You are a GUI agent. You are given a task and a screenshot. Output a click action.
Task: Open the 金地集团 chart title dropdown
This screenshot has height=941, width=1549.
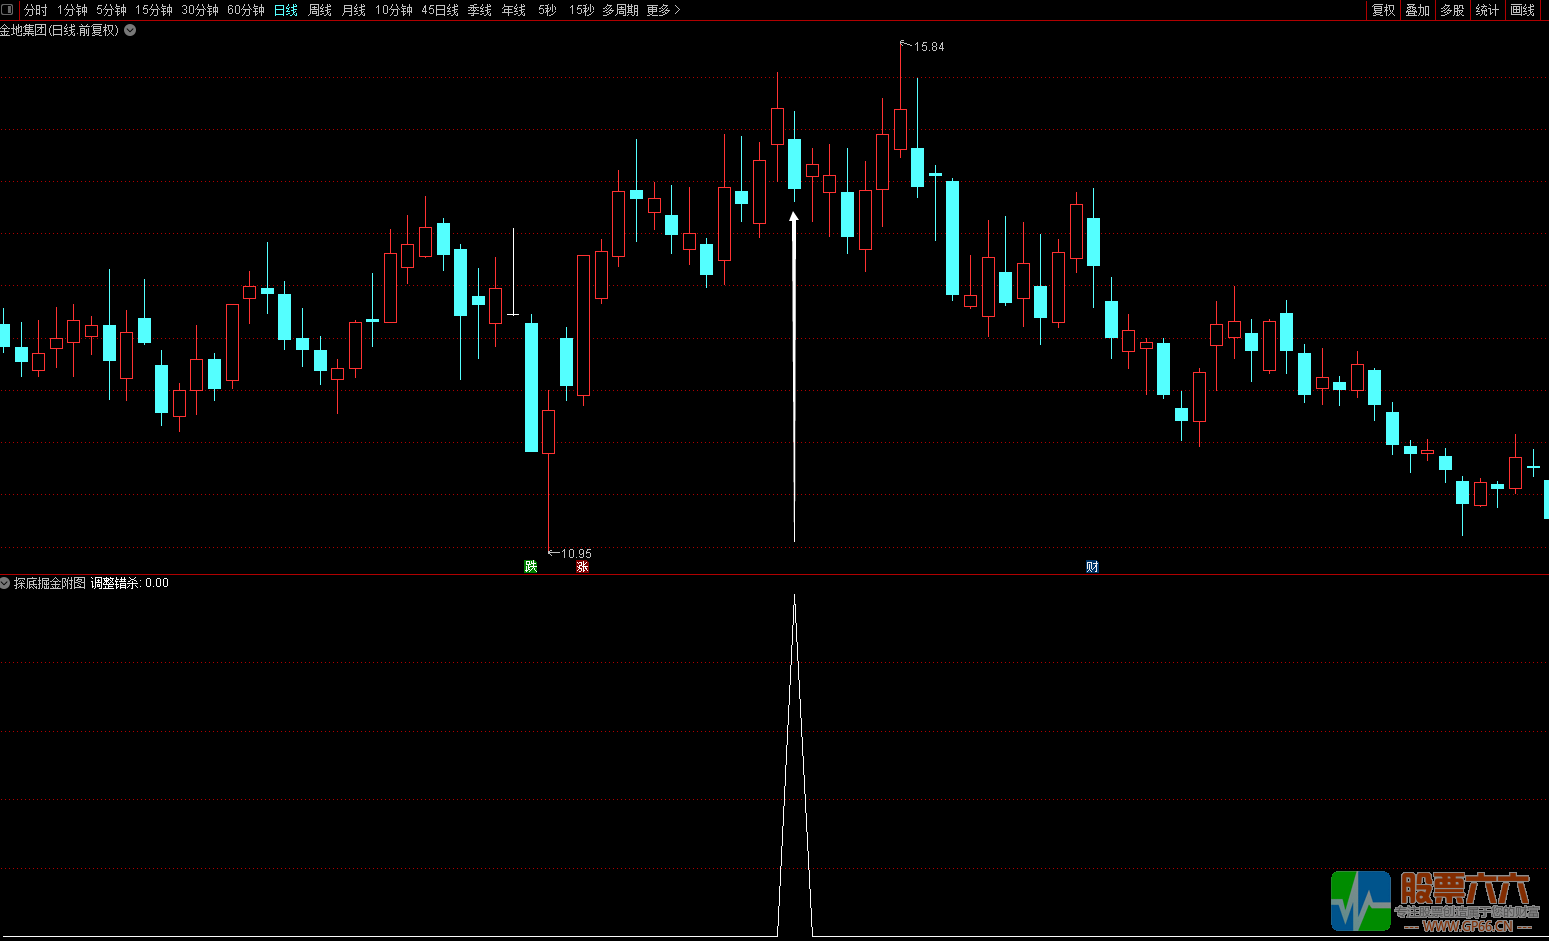pyautogui.click(x=130, y=30)
